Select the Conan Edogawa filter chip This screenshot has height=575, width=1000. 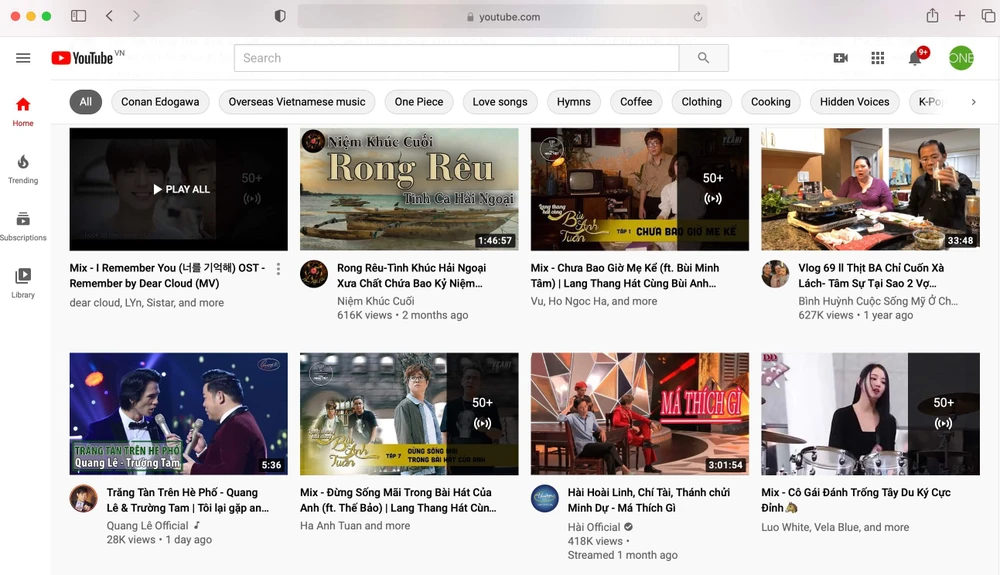pyautogui.click(x=160, y=102)
